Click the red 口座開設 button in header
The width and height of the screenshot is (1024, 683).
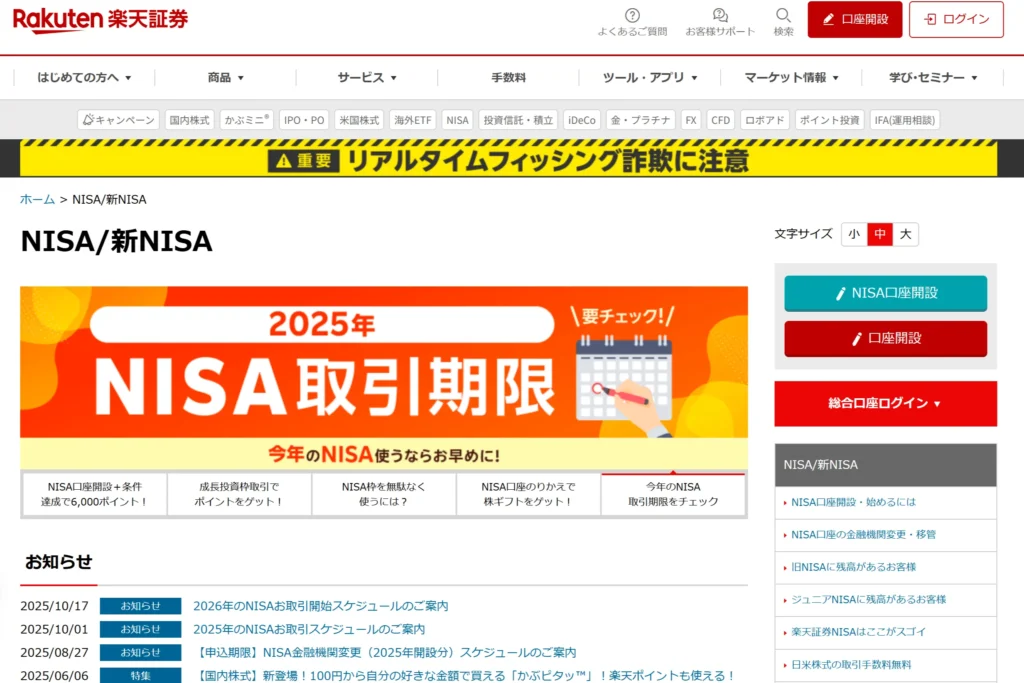(854, 19)
